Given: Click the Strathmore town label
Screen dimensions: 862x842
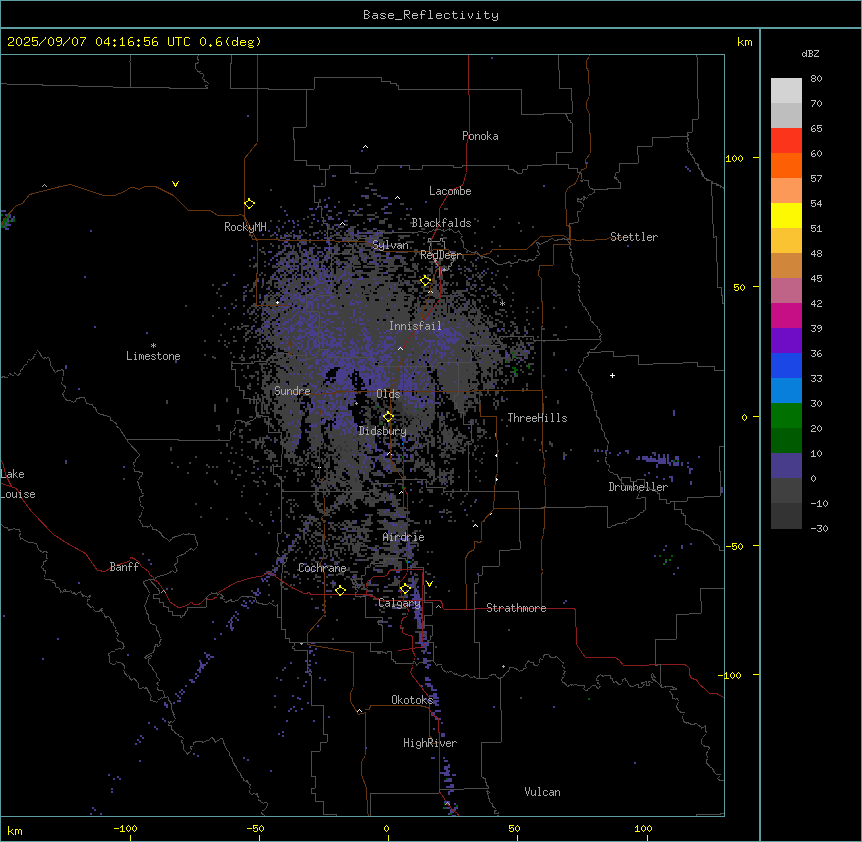Looking at the screenshot, I should tap(516, 608).
